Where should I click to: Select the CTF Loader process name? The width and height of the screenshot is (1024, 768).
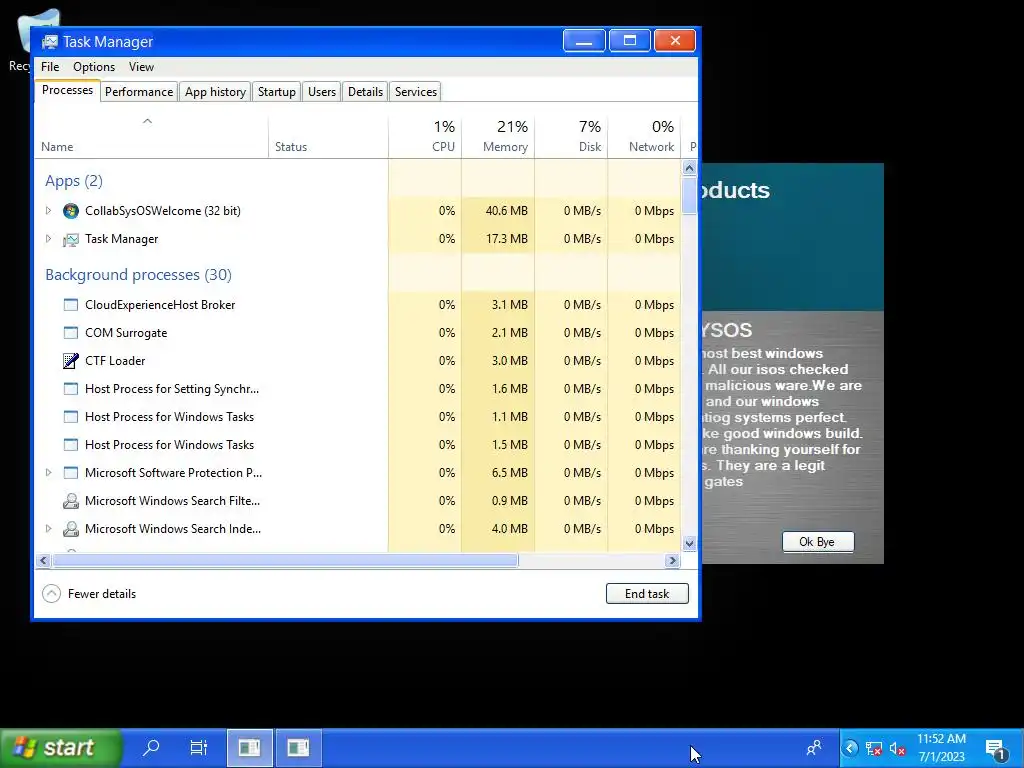115,361
